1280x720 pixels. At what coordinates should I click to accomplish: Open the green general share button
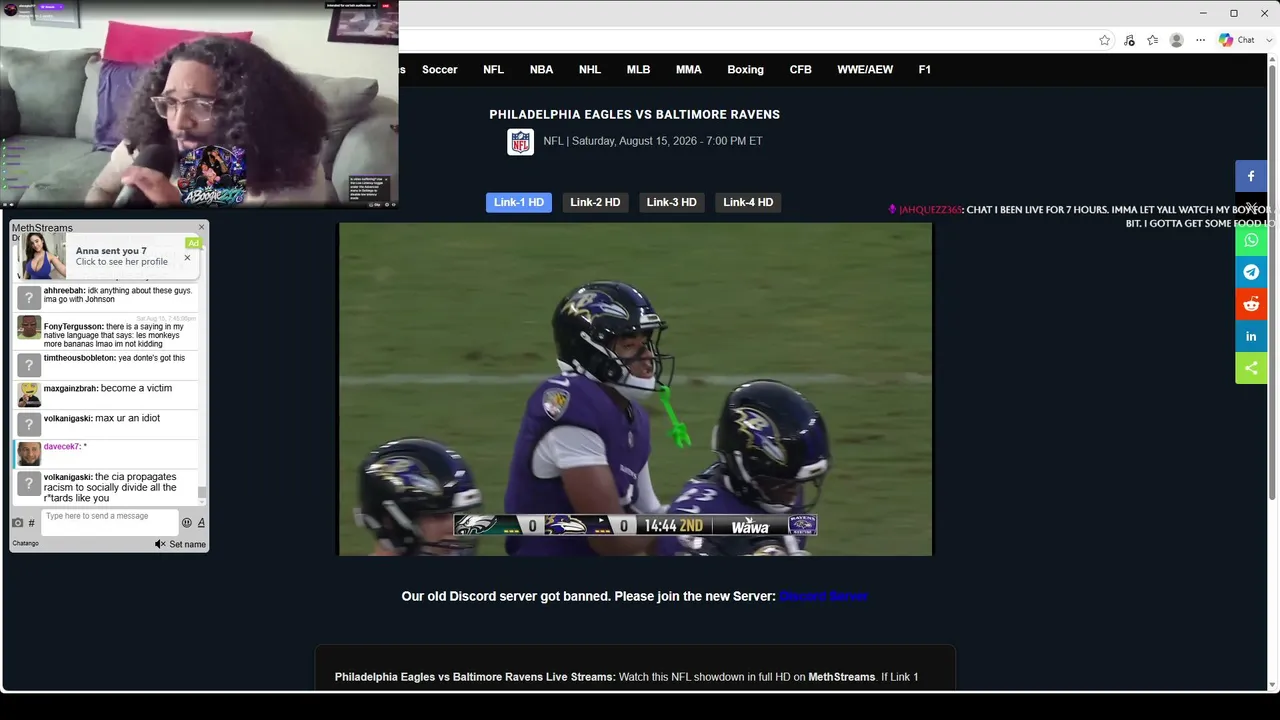click(1251, 368)
